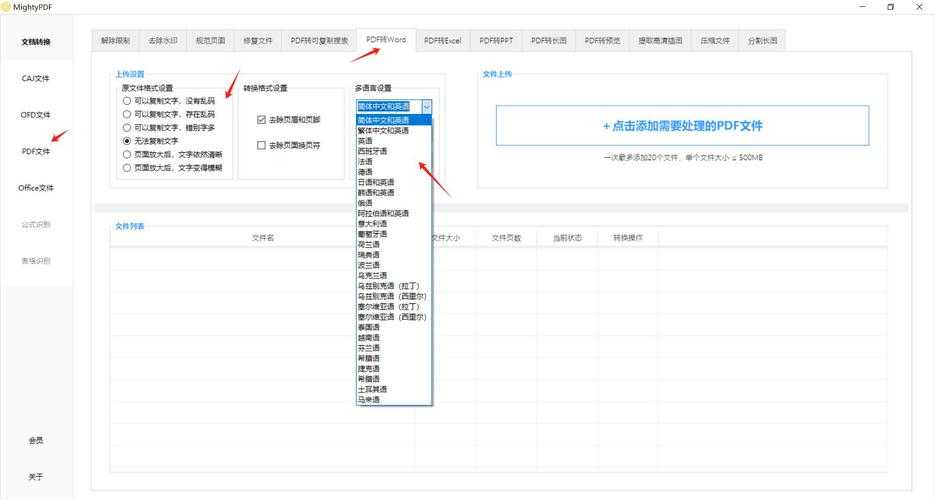
Task: Pick 阿拉伯语和英语 in the language list
Action: tap(394, 213)
